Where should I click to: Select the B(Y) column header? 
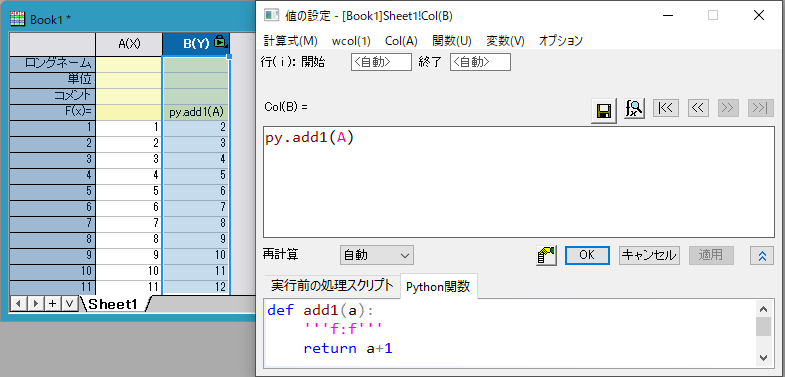pyautogui.click(x=196, y=44)
